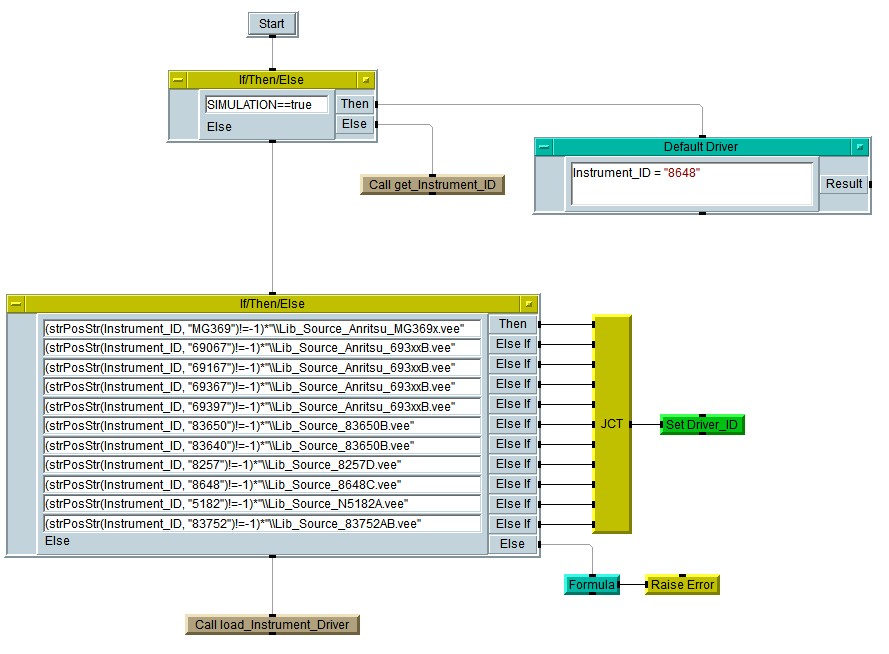This screenshot has width=889, height=654.
Task: Open object menu of the SIMULATION If/Then/Else
Action: [x=179, y=80]
